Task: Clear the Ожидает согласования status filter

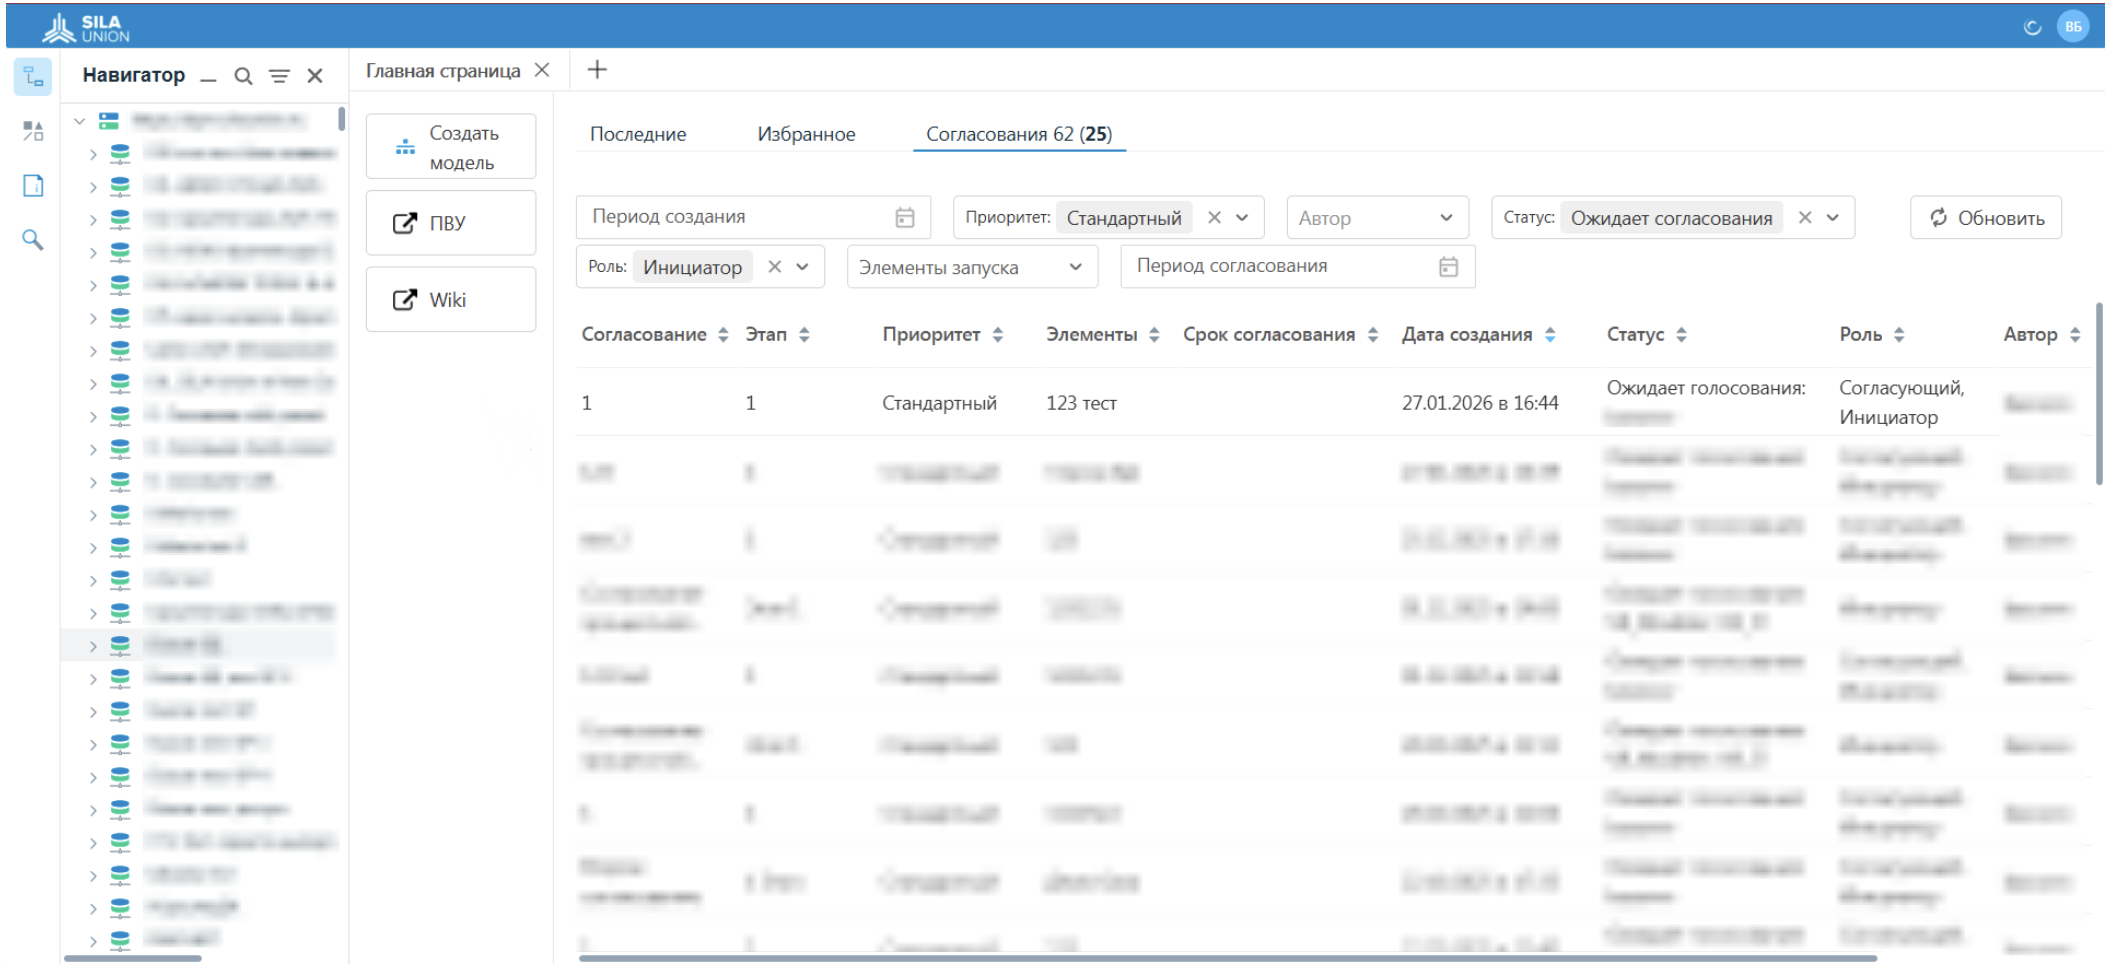Action: (x=1806, y=217)
